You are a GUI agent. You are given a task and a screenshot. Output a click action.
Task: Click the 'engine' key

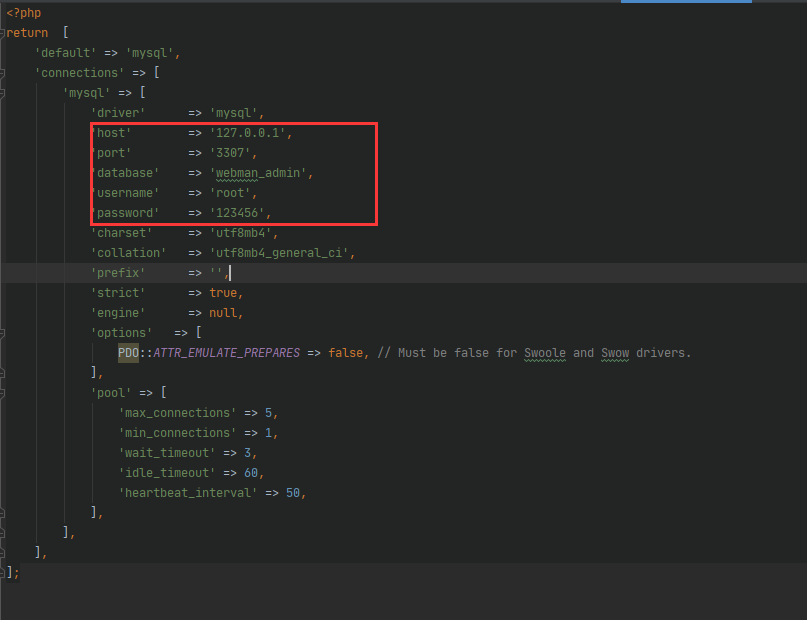[118, 313]
